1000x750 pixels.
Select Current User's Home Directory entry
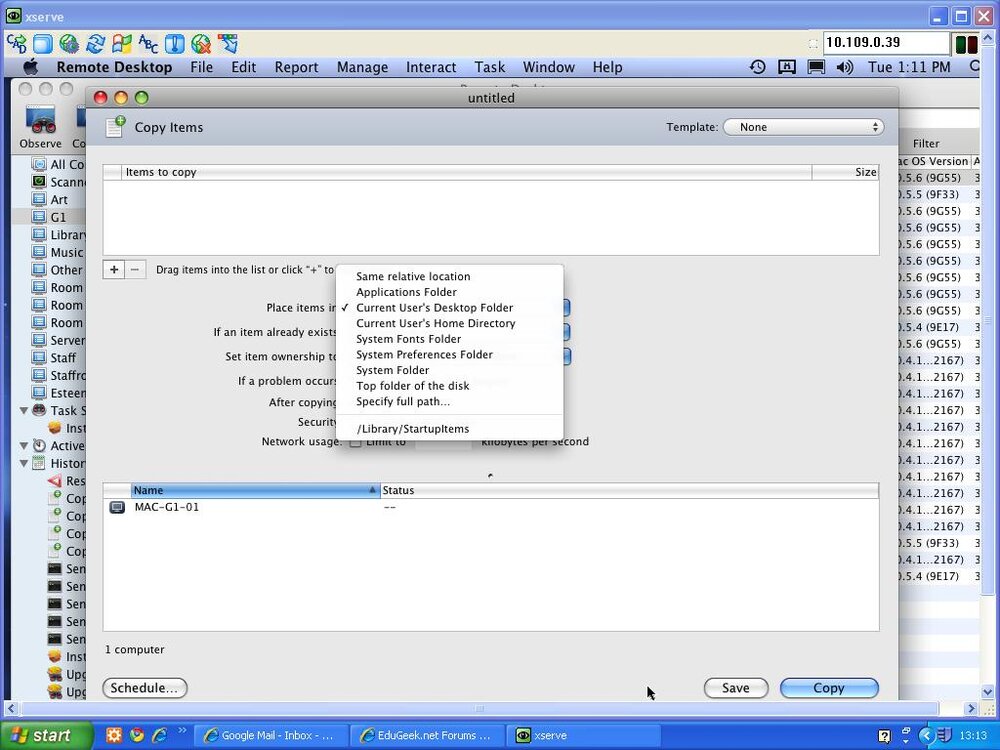pyautogui.click(x=450, y=323)
